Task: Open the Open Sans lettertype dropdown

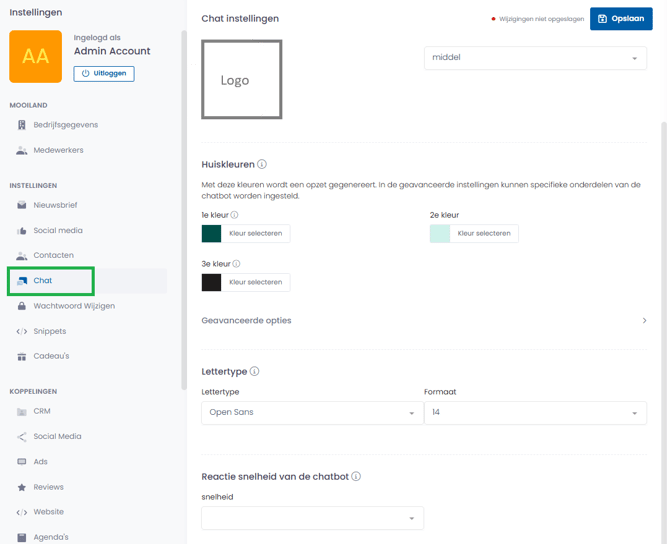Action: [x=312, y=413]
